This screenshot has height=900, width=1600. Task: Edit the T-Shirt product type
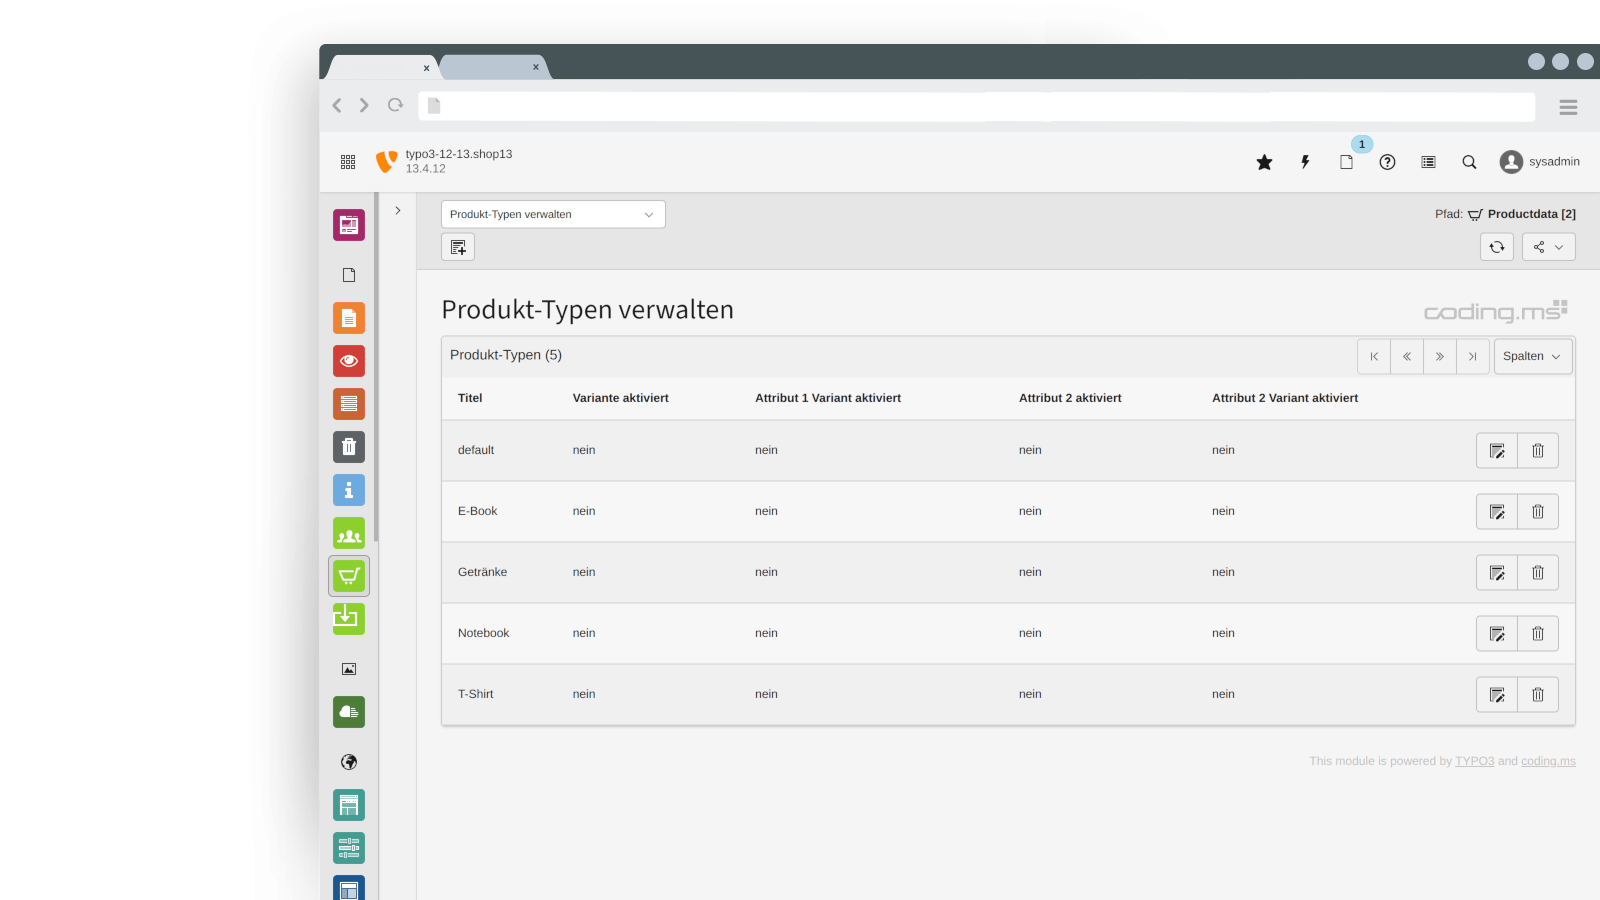[1497, 695]
